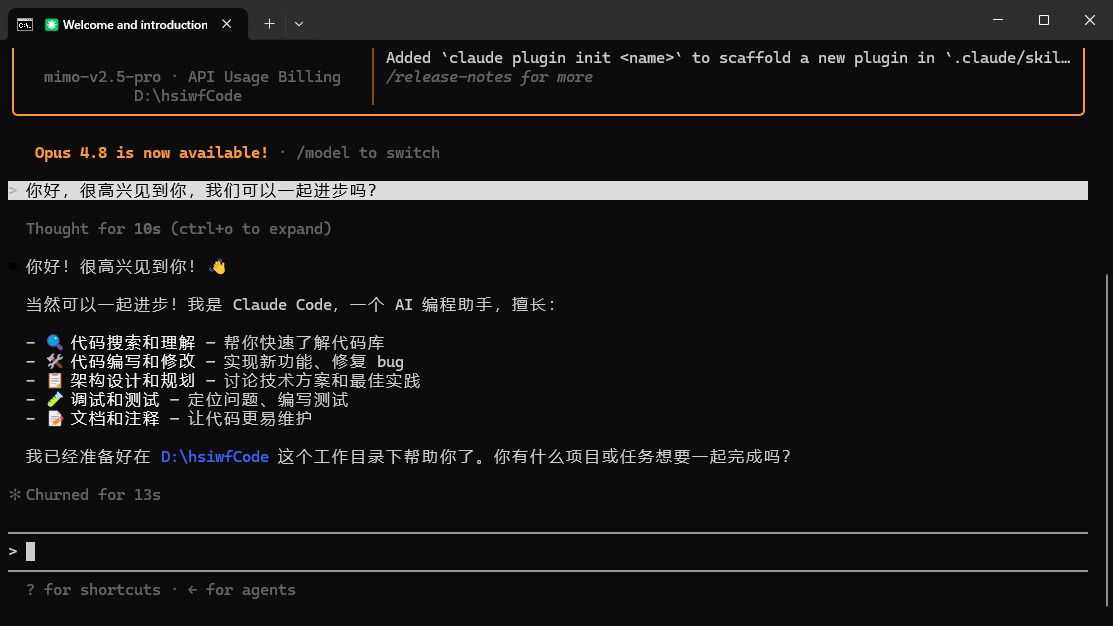Minimize the terminal window
Screen dimensions: 1113x626
(x=998, y=20)
